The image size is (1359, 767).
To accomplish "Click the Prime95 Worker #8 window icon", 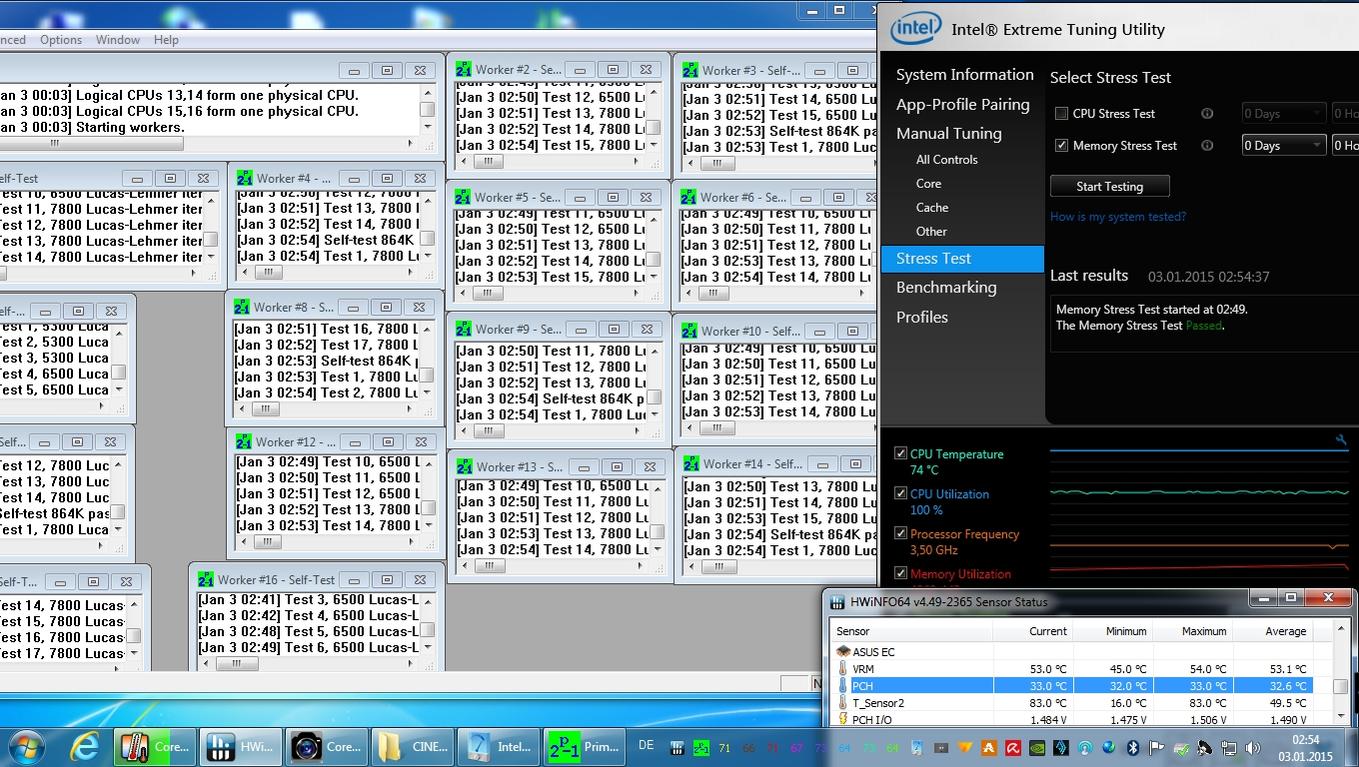I will 242,307.
